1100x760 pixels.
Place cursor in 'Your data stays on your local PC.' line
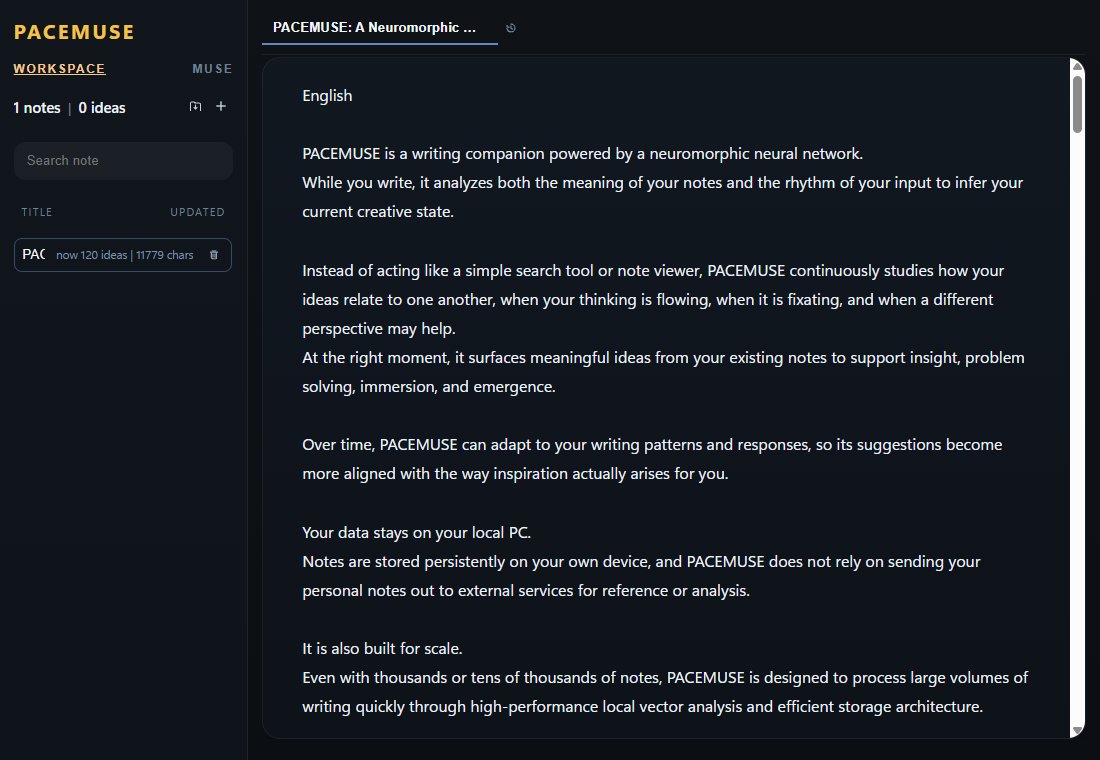(417, 533)
